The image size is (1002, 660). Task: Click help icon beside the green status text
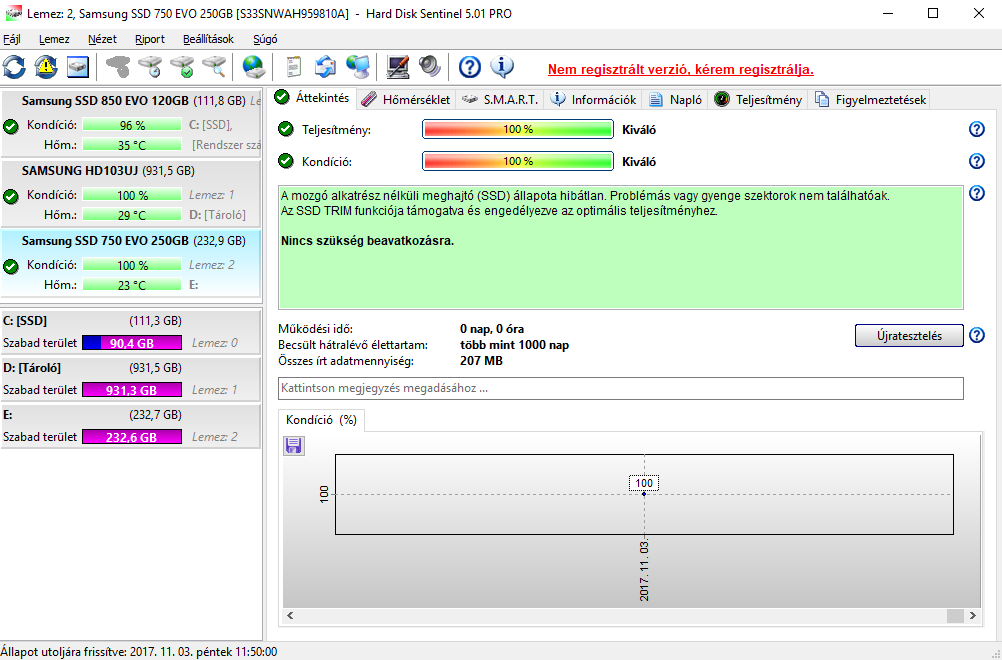click(976, 193)
